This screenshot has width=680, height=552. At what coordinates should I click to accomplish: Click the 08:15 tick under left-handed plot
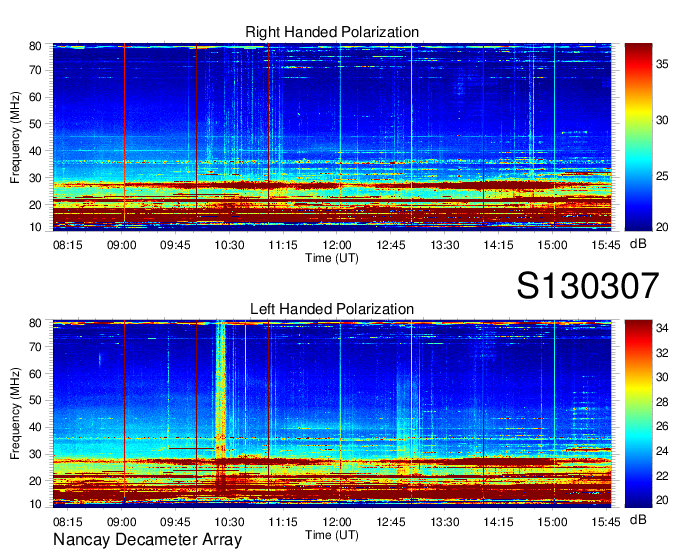pos(68,522)
